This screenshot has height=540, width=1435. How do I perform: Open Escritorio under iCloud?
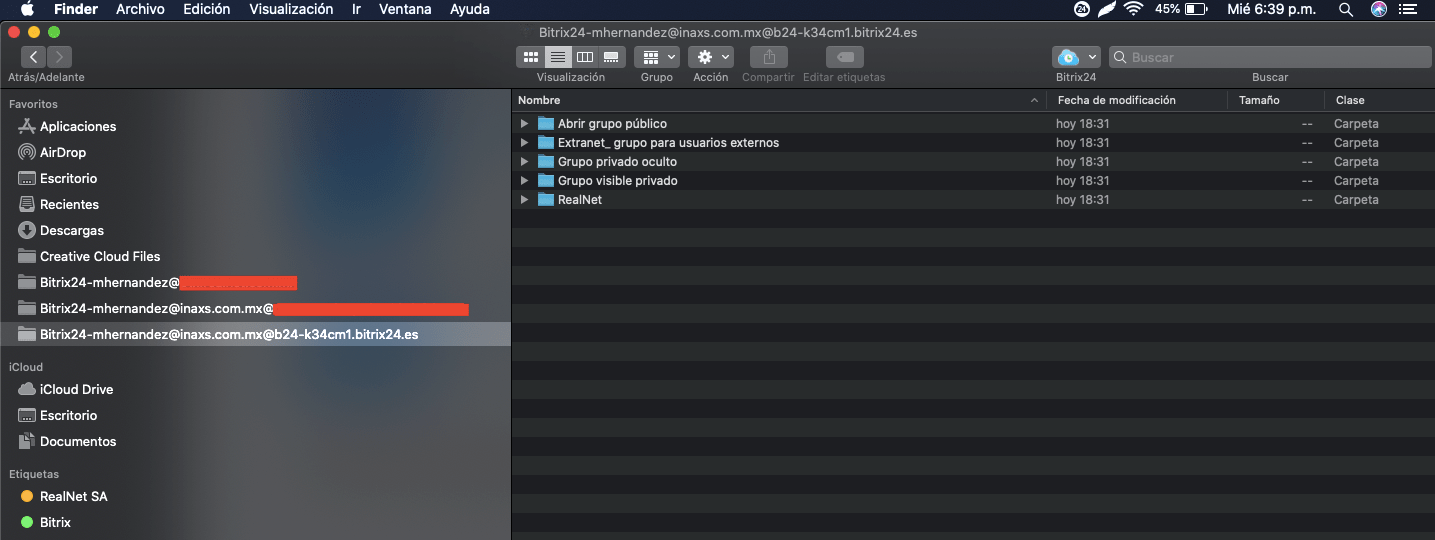point(69,416)
